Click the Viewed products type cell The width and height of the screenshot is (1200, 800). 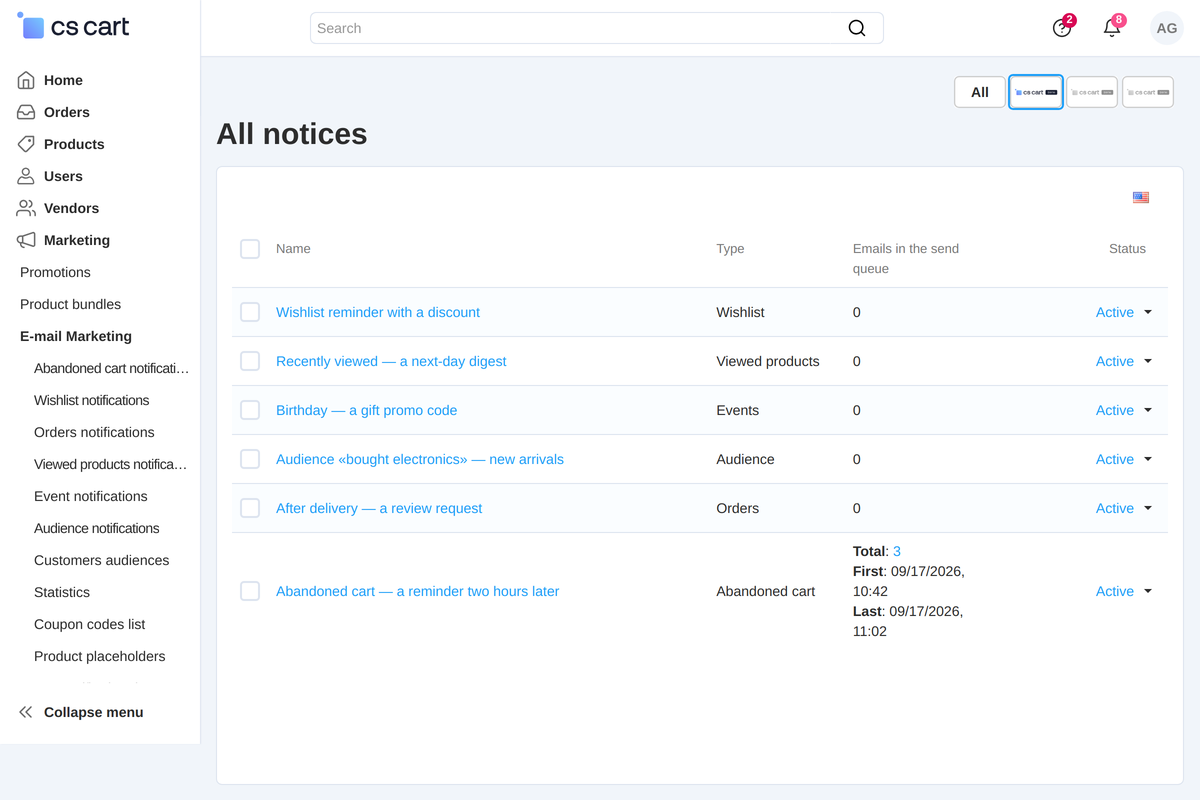point(768,361)
